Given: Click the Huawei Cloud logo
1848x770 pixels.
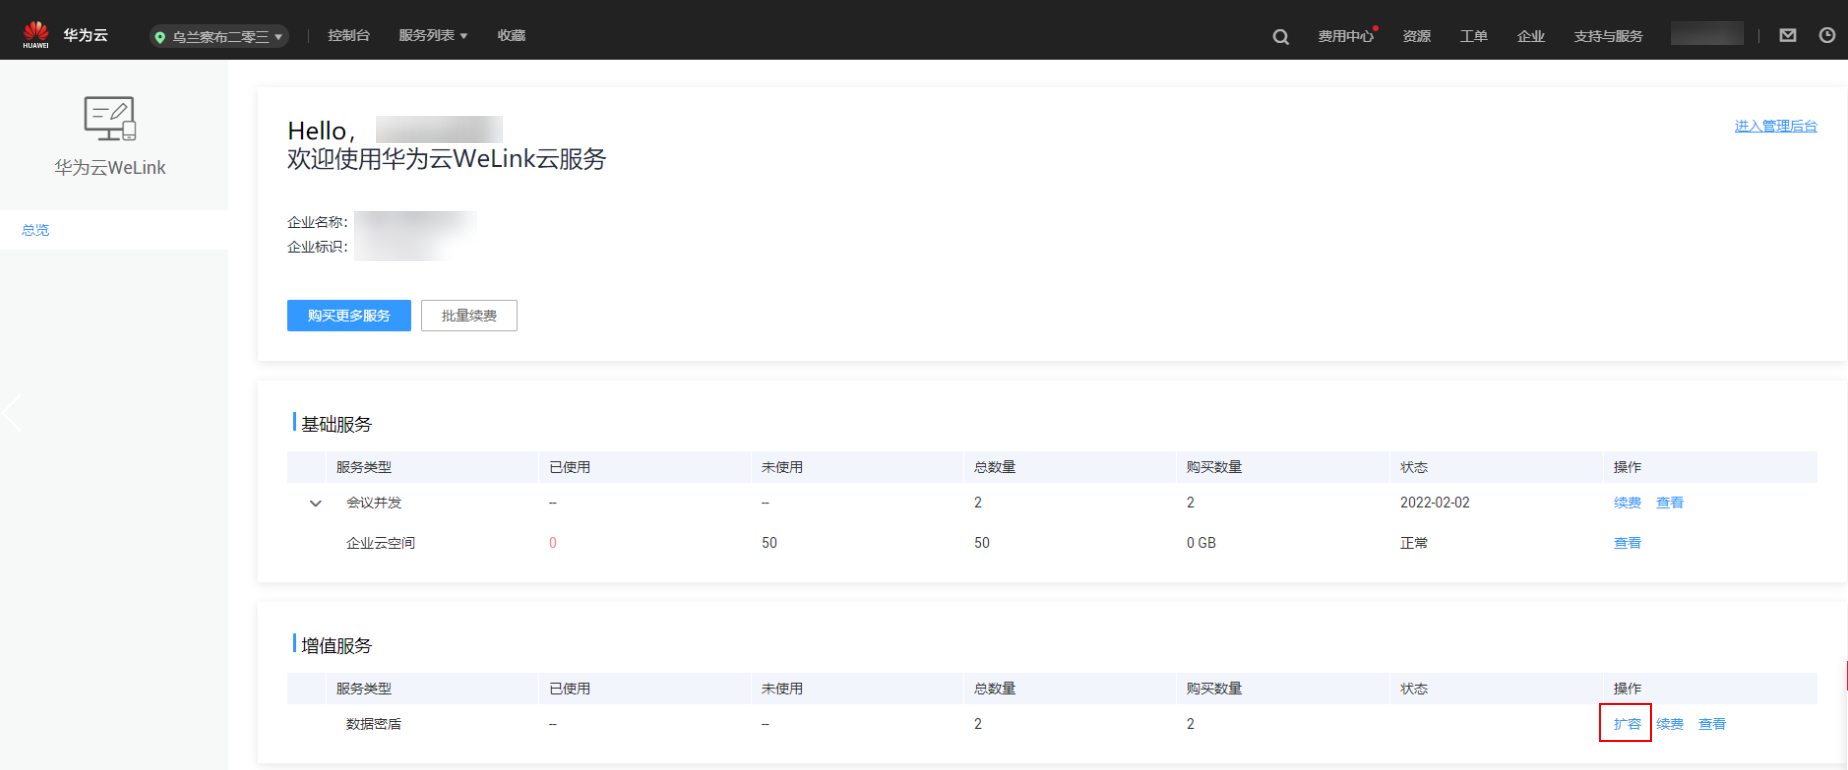Looking at the screenshot, I should [36, 34].
